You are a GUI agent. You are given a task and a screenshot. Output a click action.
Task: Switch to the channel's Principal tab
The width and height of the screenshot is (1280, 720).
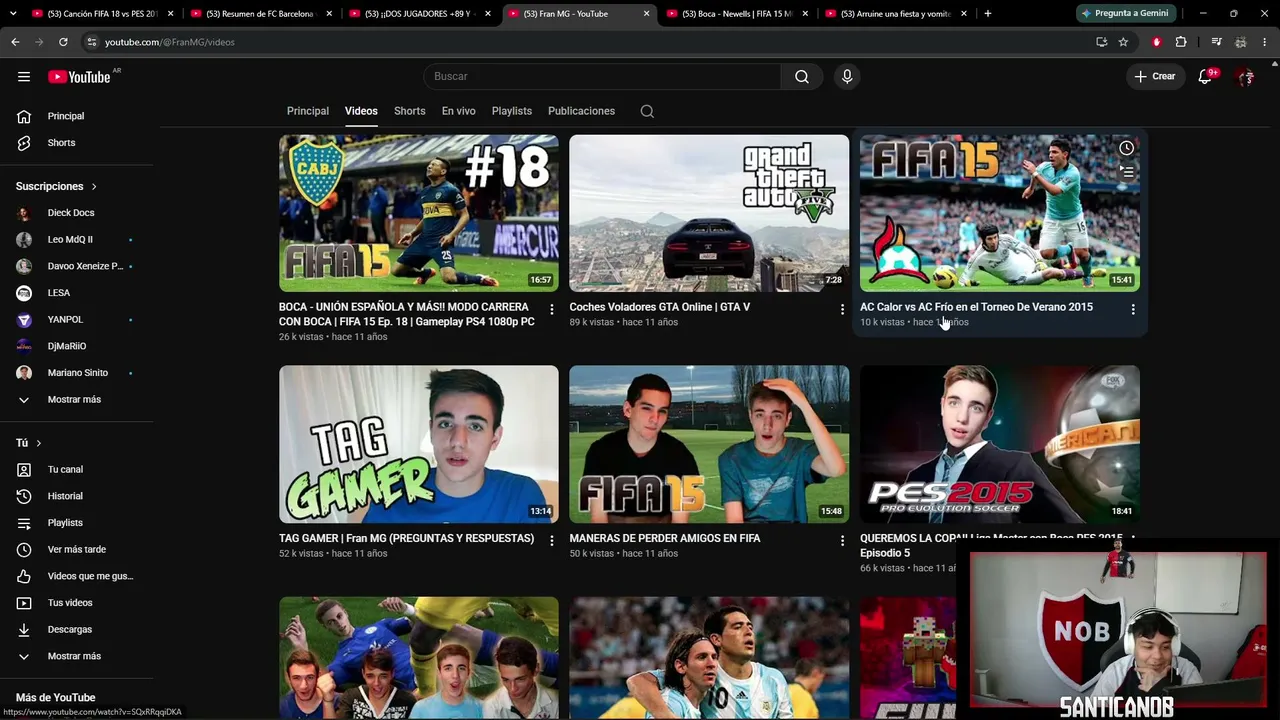tap(308, 111)
